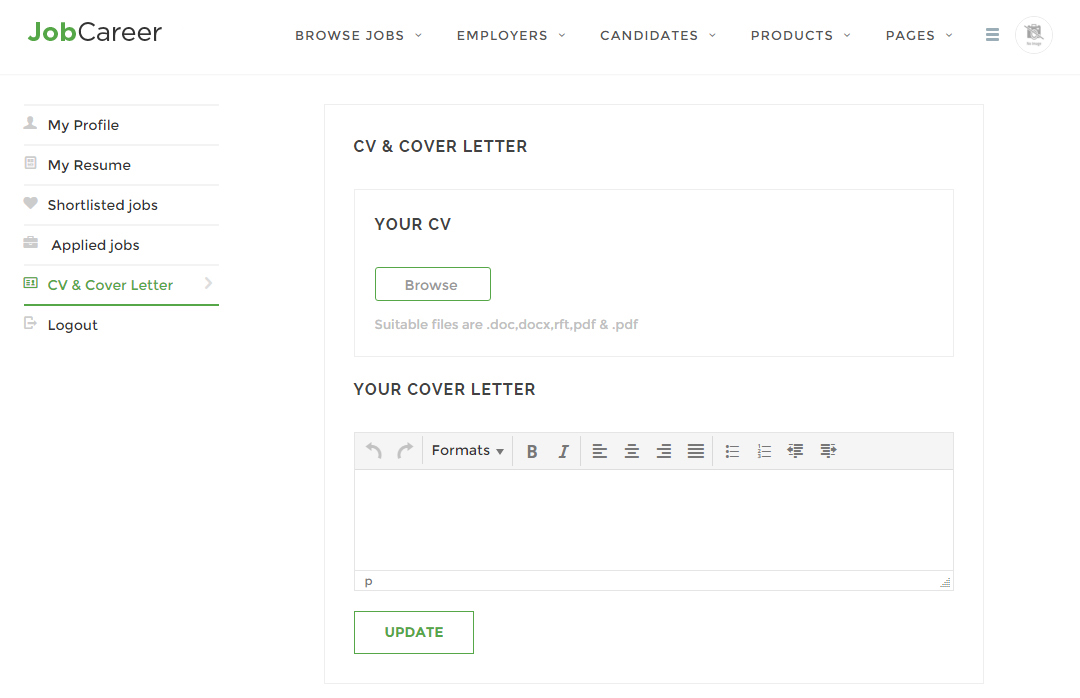Click the redo icon in editor toolbar
The image size is (1080, 698).
405,451
